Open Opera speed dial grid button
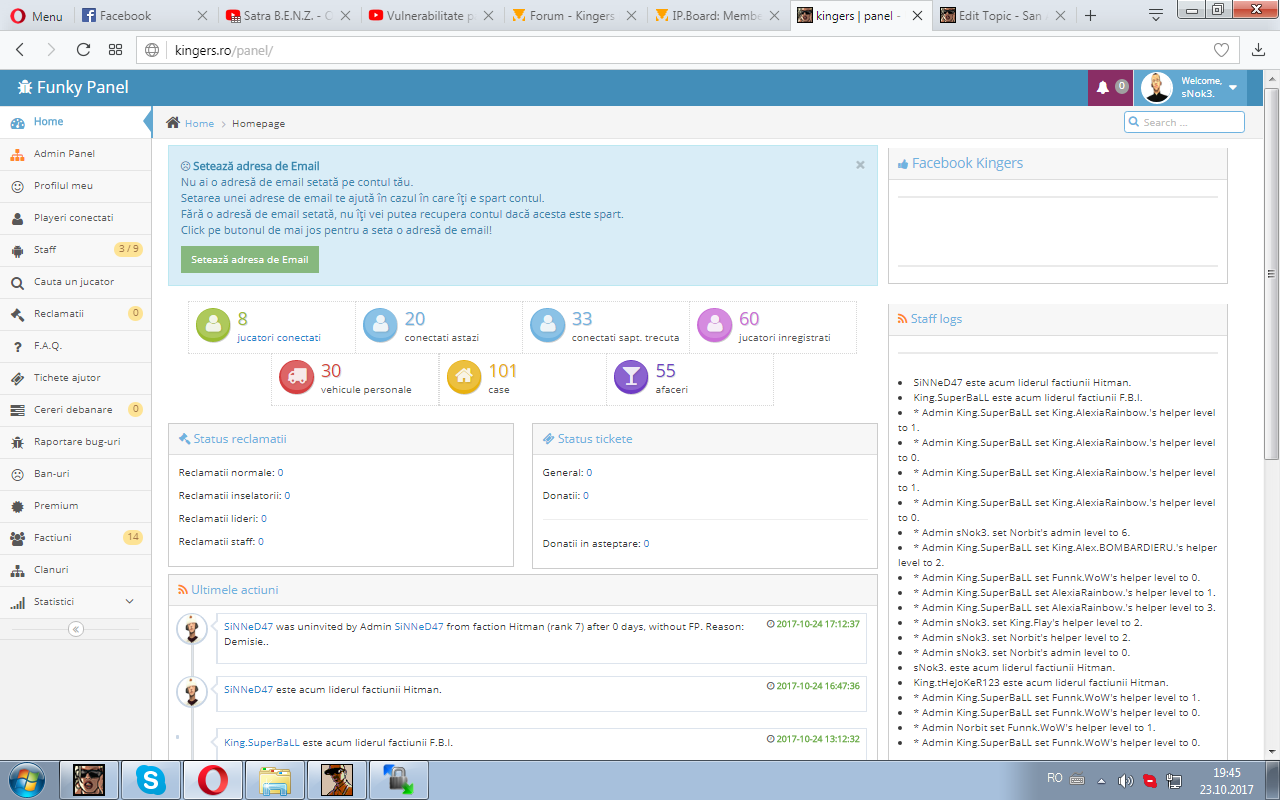 115,50
